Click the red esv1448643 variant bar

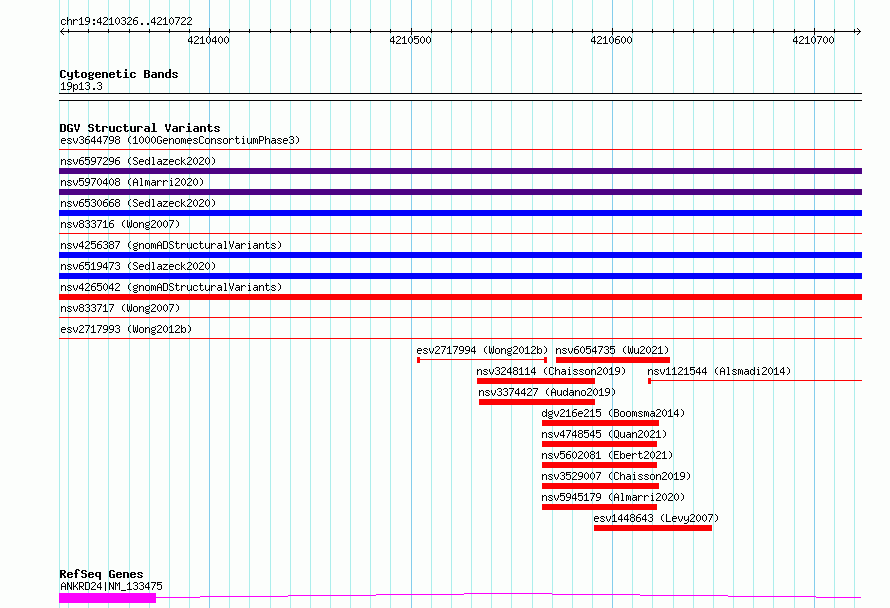[653, 528]
